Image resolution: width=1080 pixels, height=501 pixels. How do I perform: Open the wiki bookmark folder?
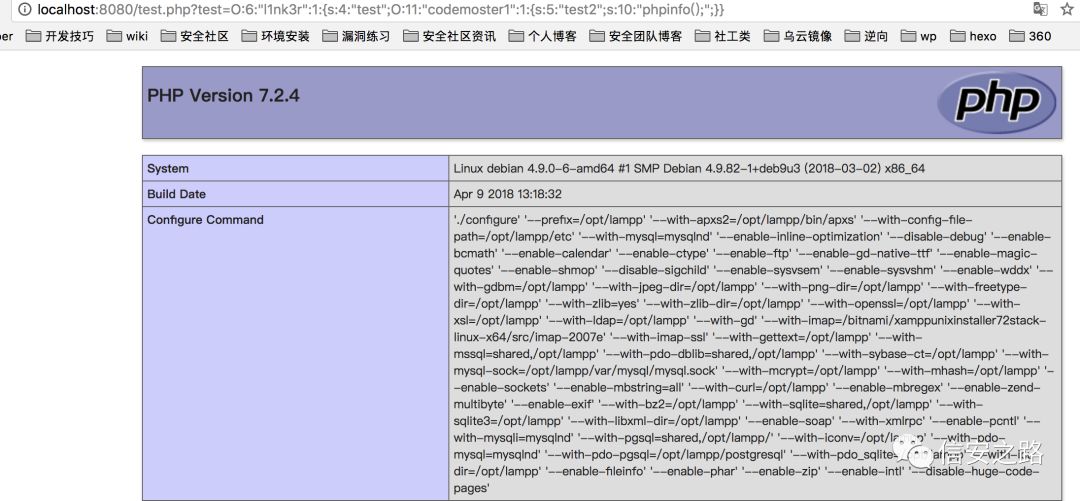[127, 36]
